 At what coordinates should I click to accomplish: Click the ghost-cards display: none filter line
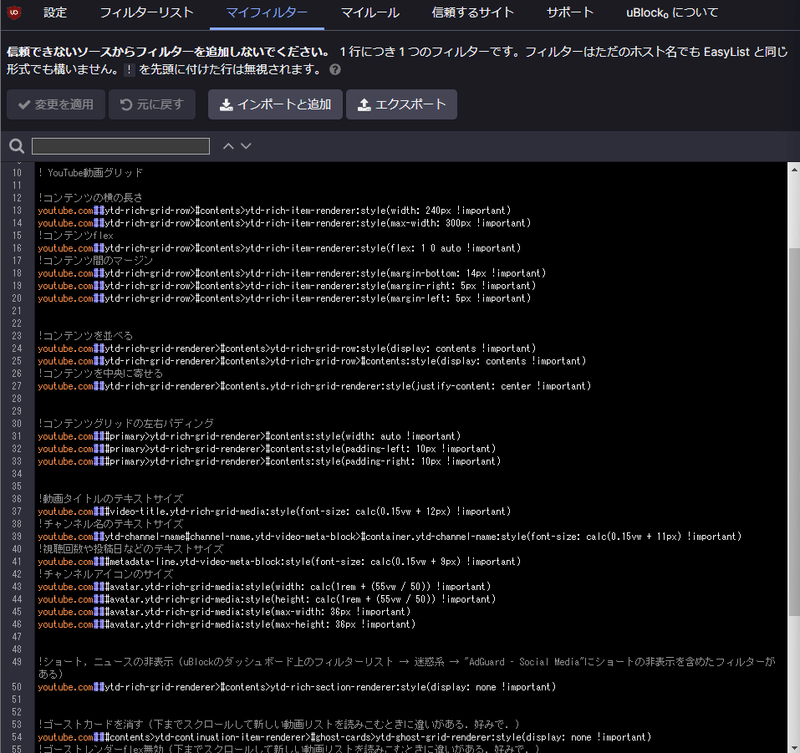pos(344,737)
